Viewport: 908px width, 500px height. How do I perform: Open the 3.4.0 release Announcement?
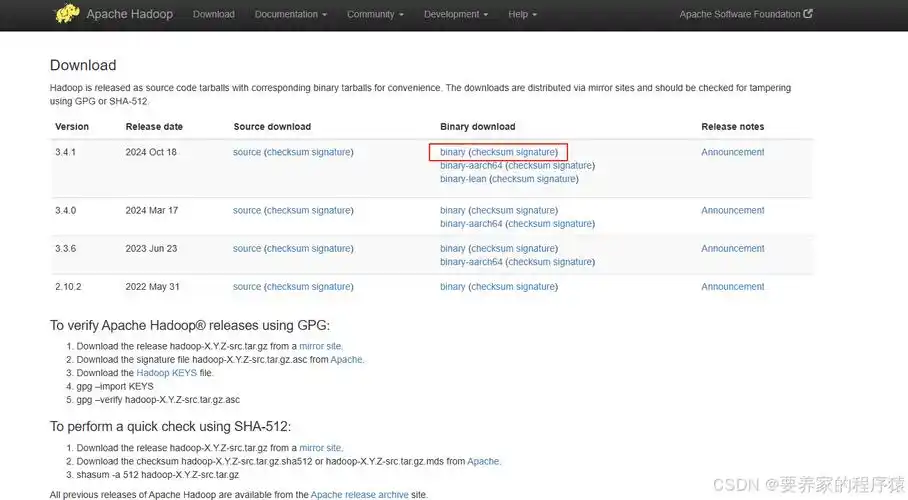click(733, 210)
